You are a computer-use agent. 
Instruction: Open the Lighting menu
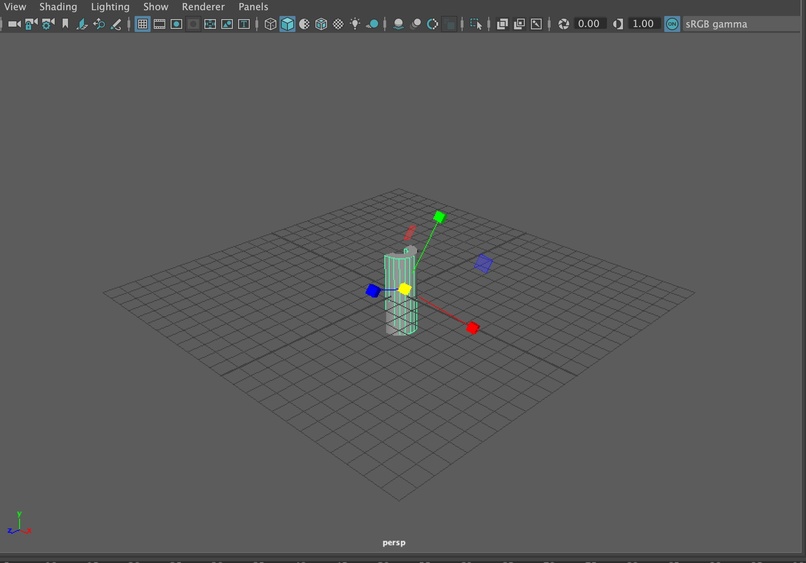110,7
